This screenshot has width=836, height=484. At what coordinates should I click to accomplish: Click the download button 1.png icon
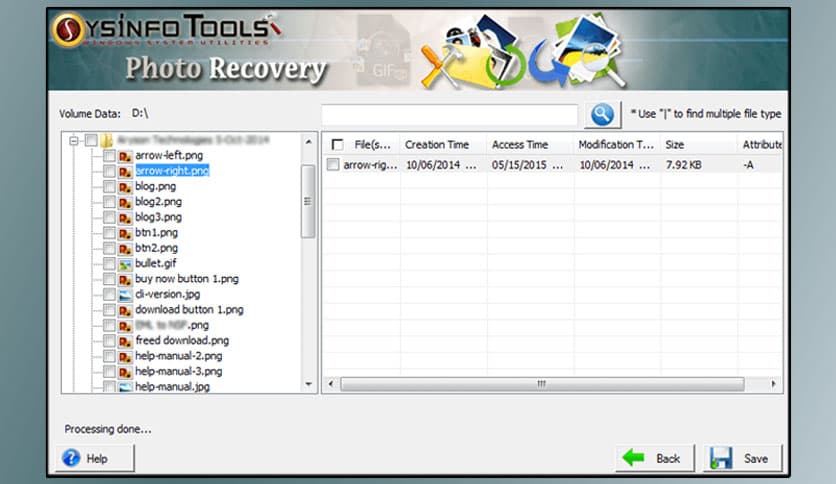pos(125,311)
